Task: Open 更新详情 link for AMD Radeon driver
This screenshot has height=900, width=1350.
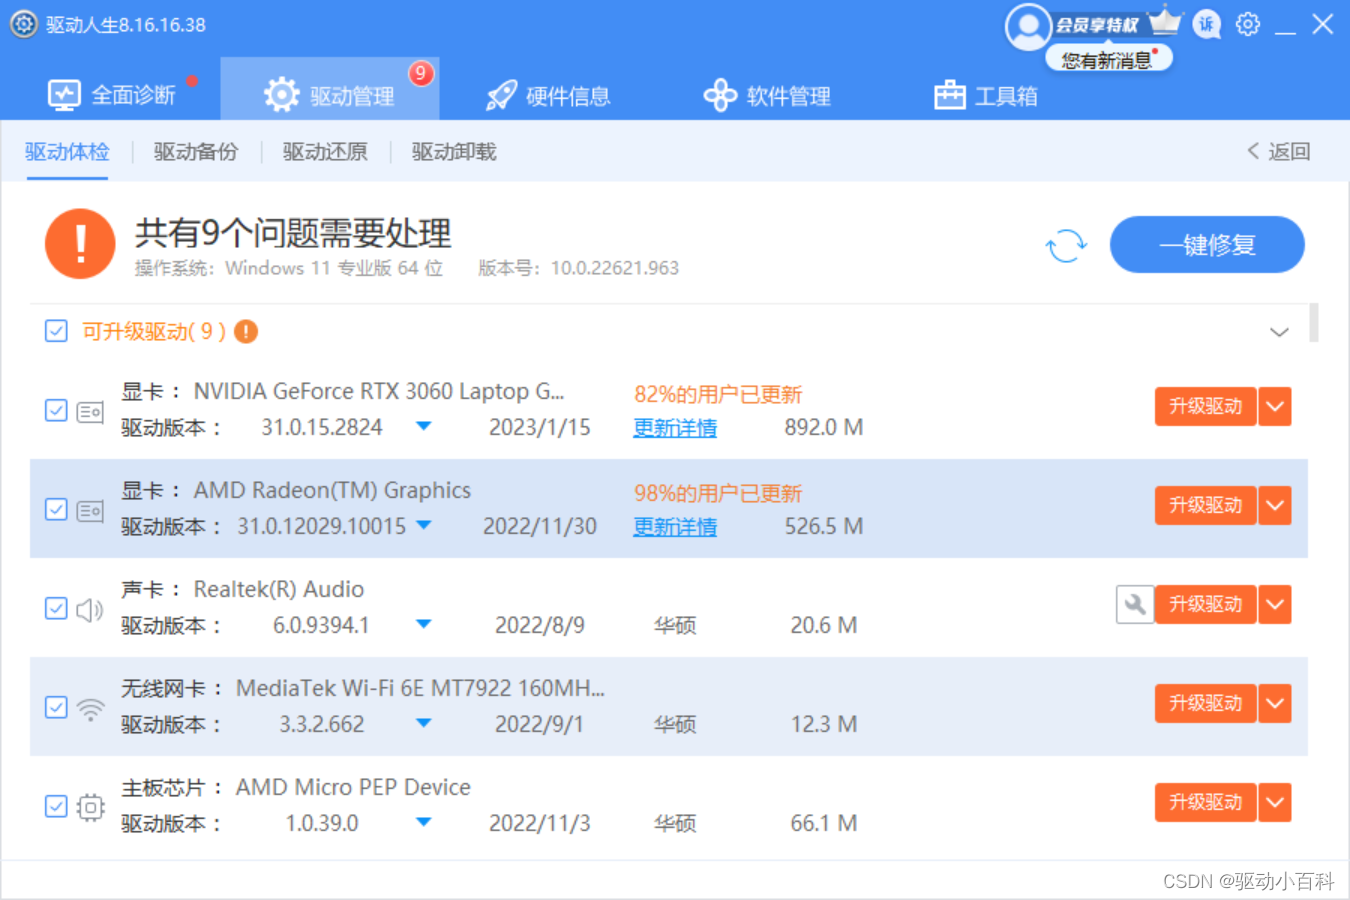Action: (675, 527)
